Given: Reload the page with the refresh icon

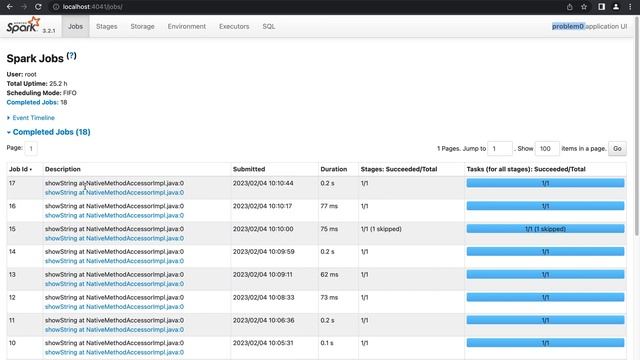Looking at the screenshot, I should pyautogui.click(x=38, y=7).
